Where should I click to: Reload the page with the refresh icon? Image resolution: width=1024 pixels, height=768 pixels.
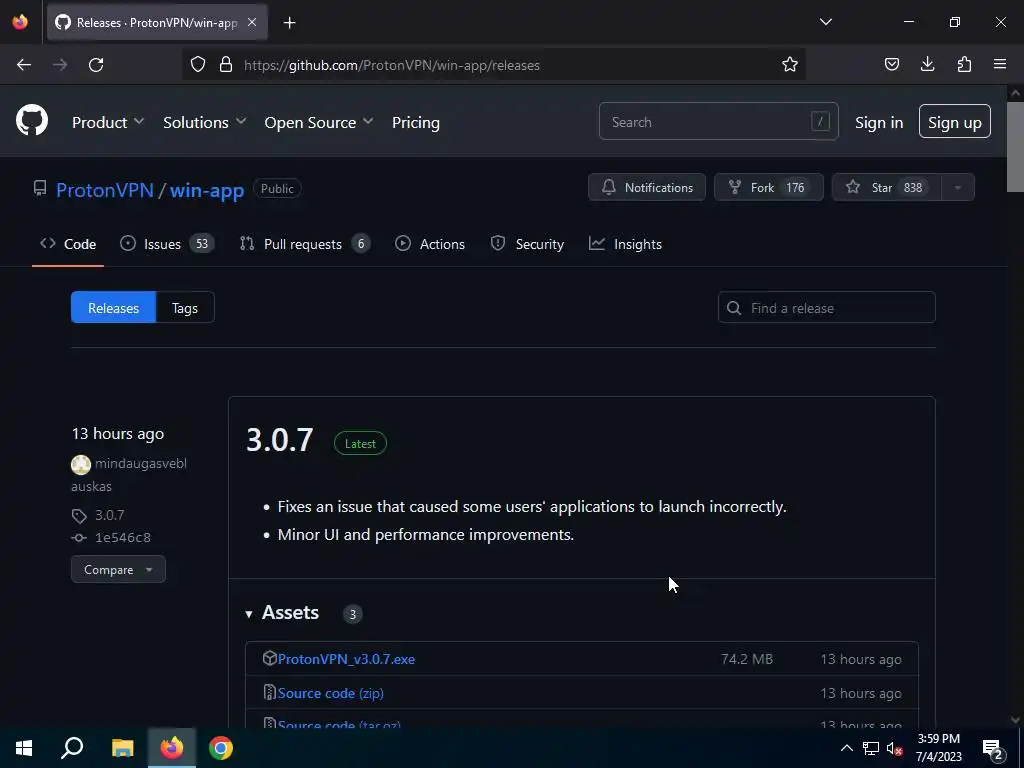coord(96,65)
